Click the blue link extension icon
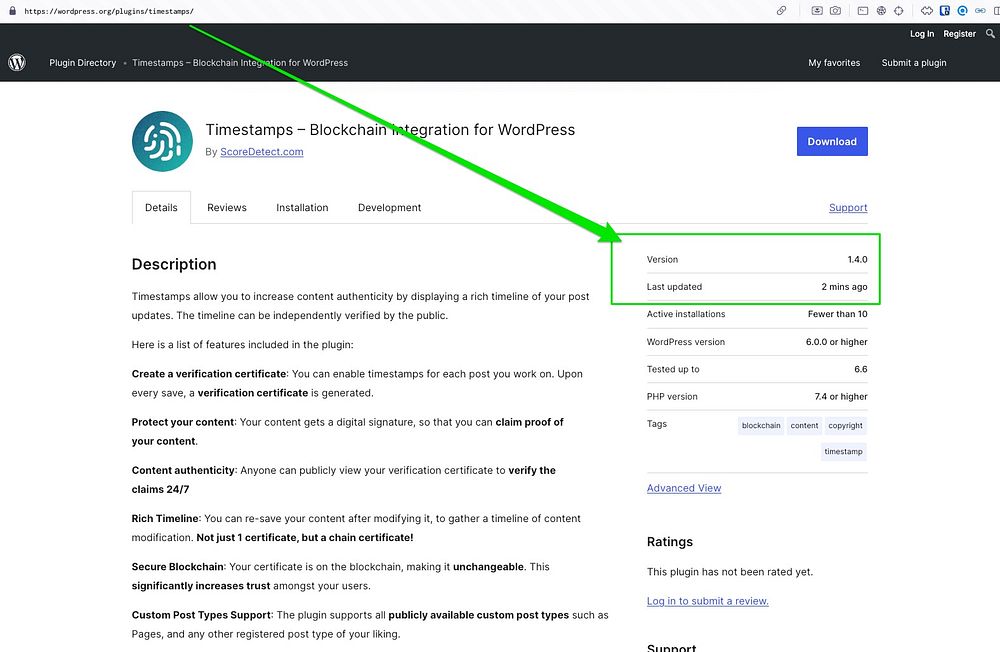The width and height of the screenshot is (1000, 652). coord(980,11)
